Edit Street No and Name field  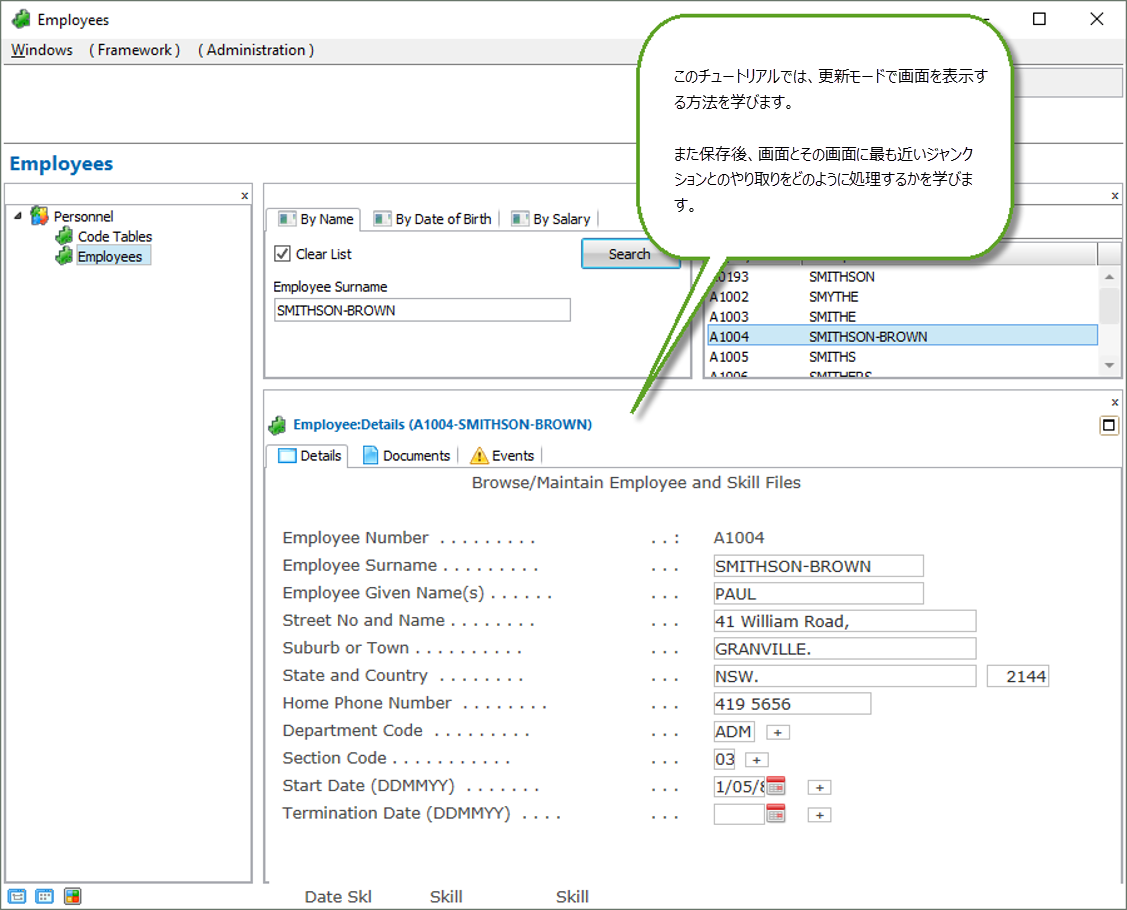point(845,621)
